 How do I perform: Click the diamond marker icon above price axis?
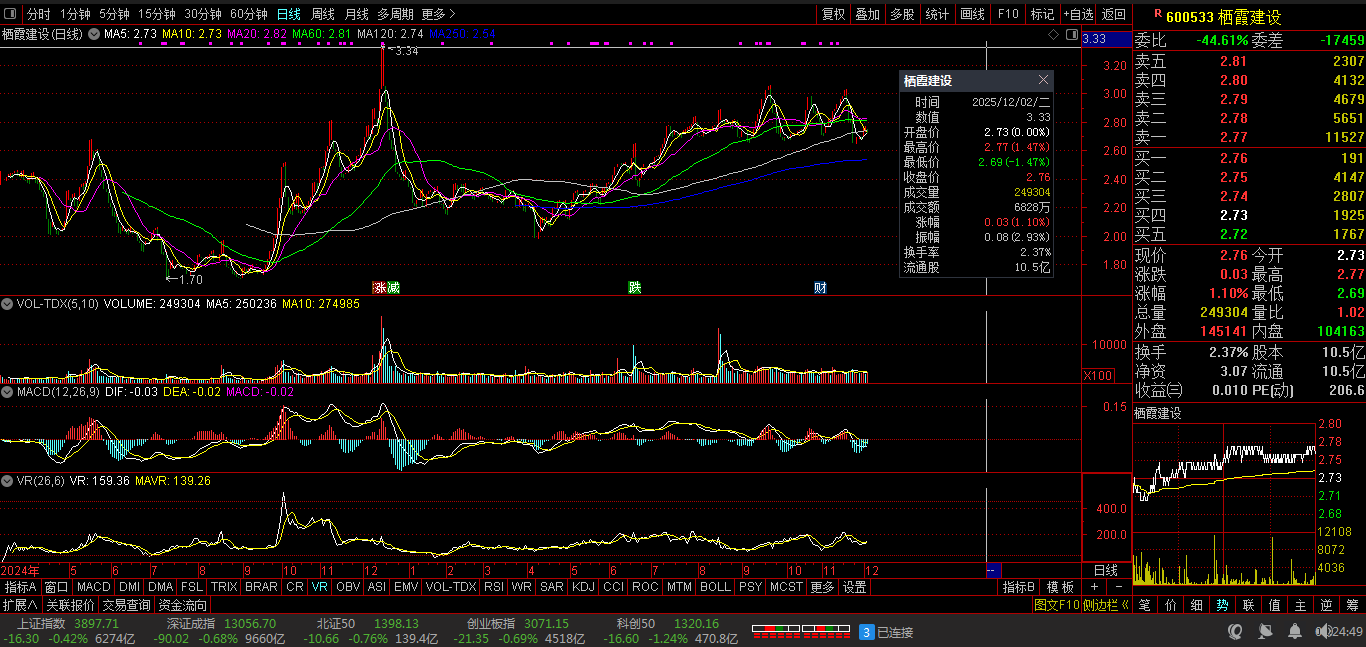[x=1053, y=35]
